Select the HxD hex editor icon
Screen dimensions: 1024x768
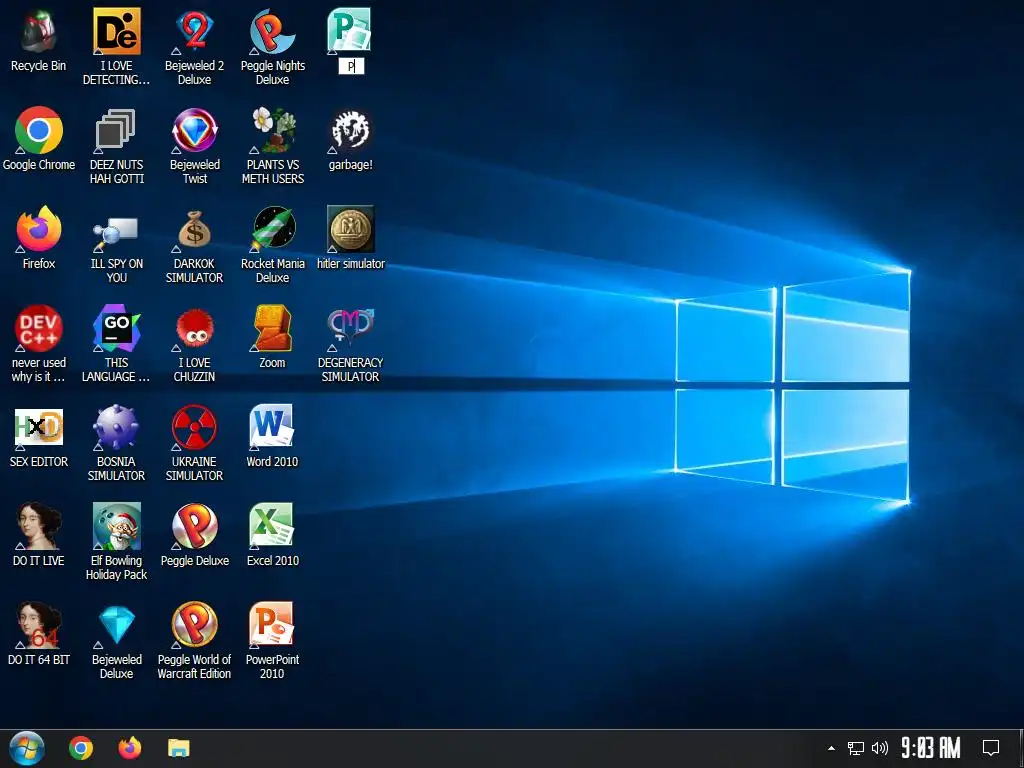39,428
